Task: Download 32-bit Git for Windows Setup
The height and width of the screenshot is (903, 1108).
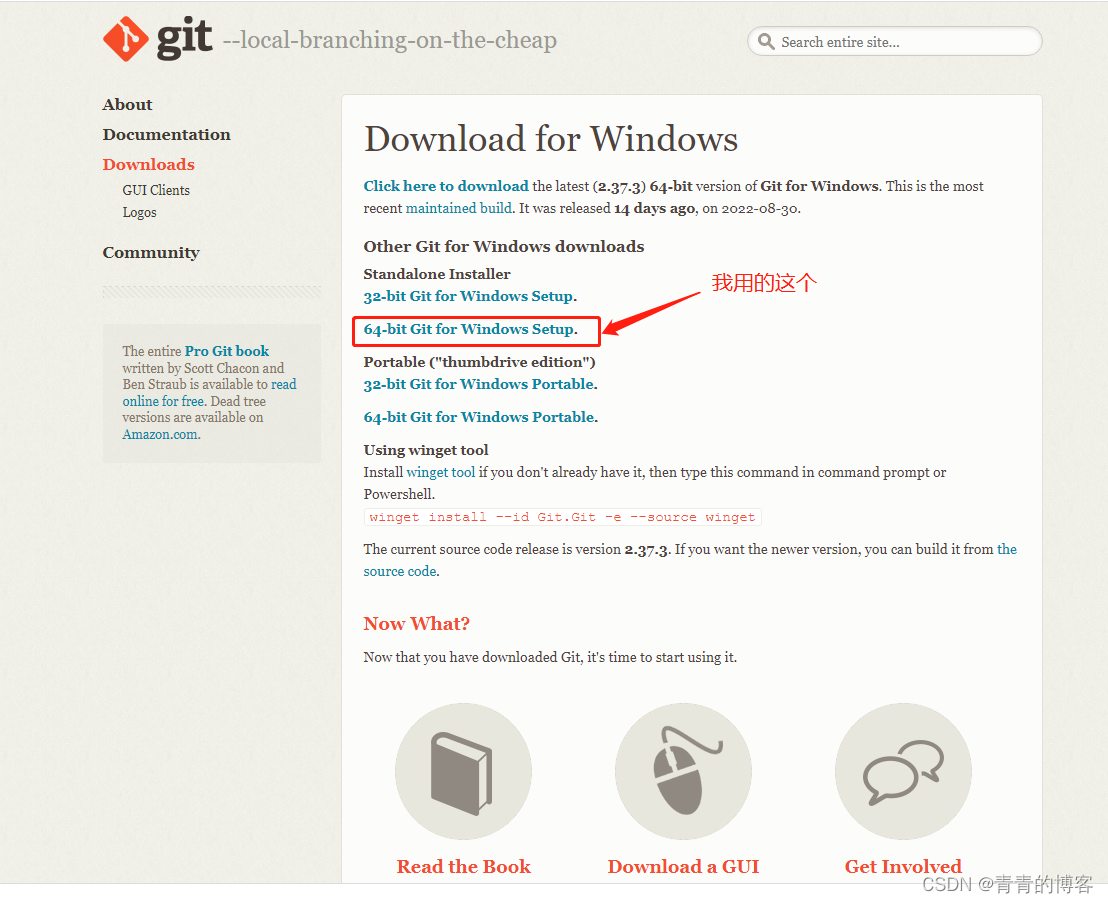Action: click(468, 296)
